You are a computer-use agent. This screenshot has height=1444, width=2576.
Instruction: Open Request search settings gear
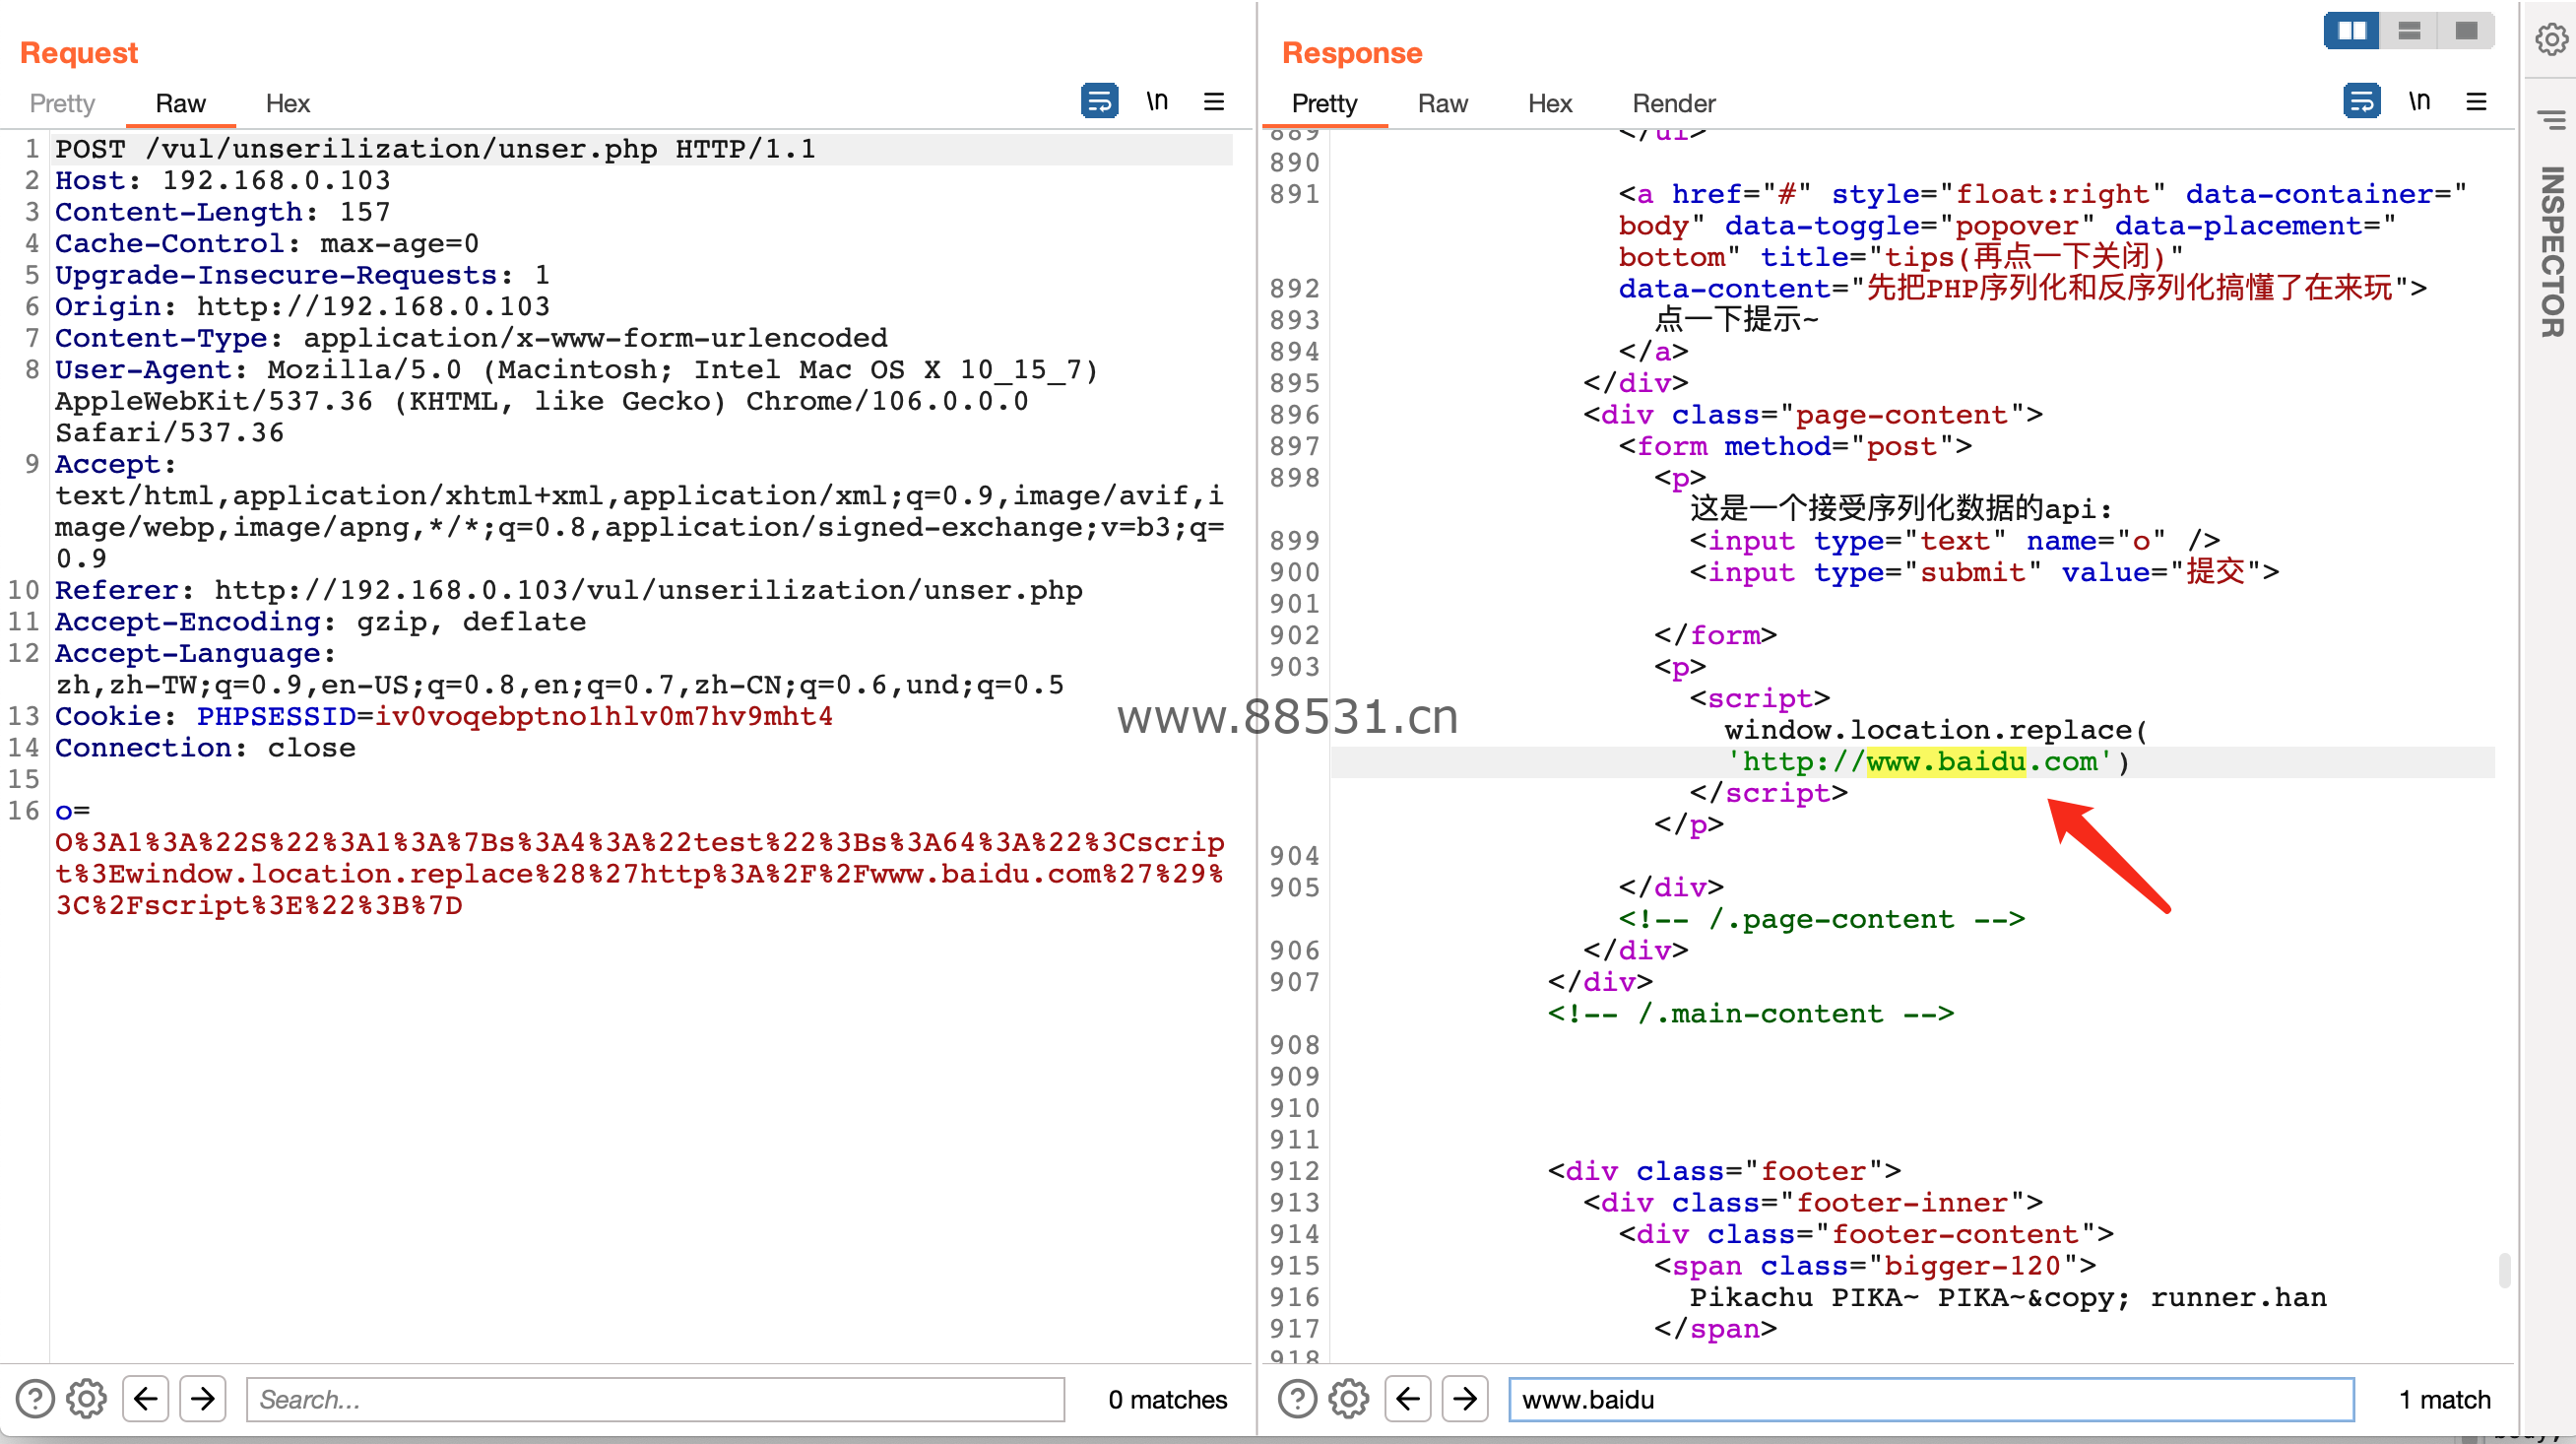86,1398
